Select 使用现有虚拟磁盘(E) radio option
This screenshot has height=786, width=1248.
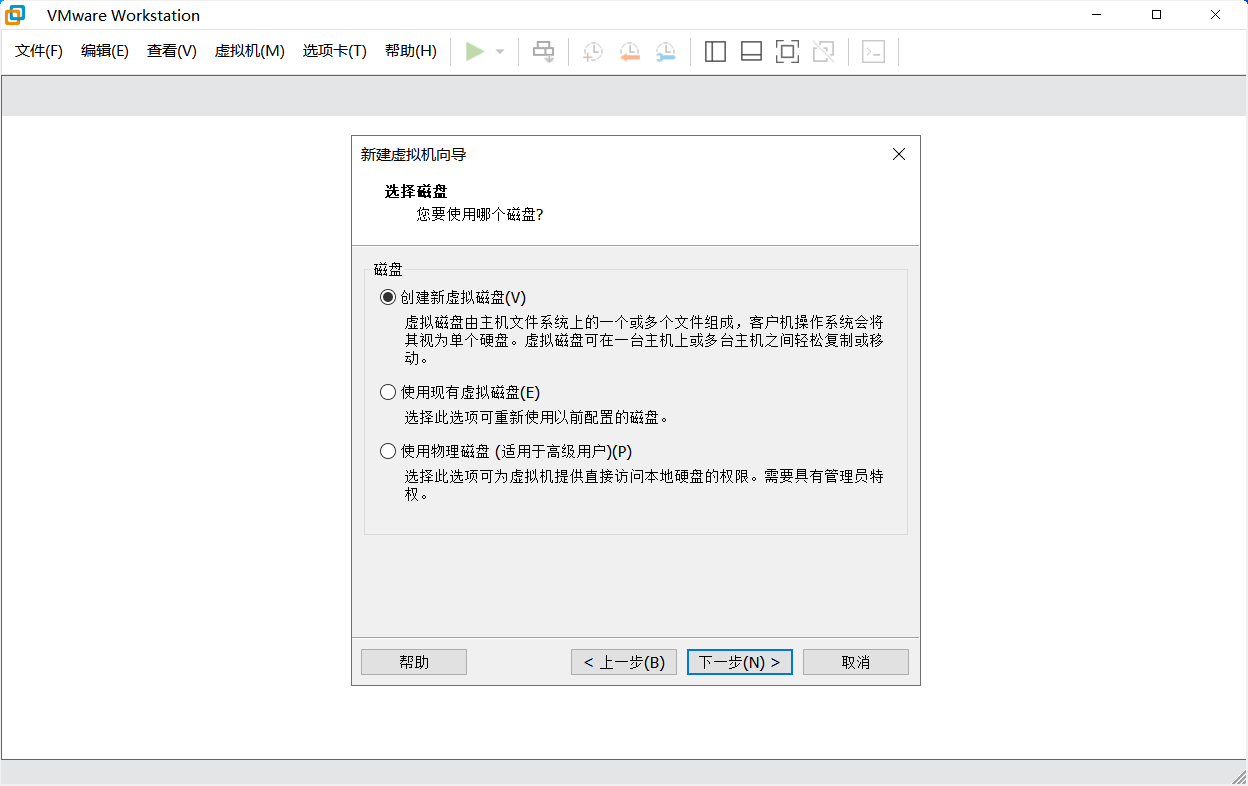coord(388,392)
